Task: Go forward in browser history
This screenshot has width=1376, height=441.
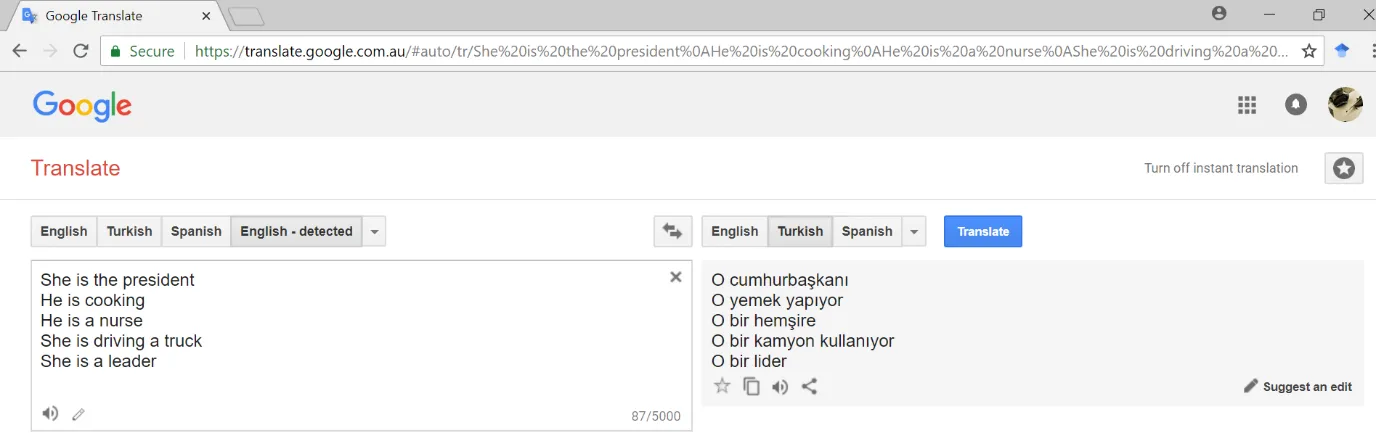Action: coord(50,51)
